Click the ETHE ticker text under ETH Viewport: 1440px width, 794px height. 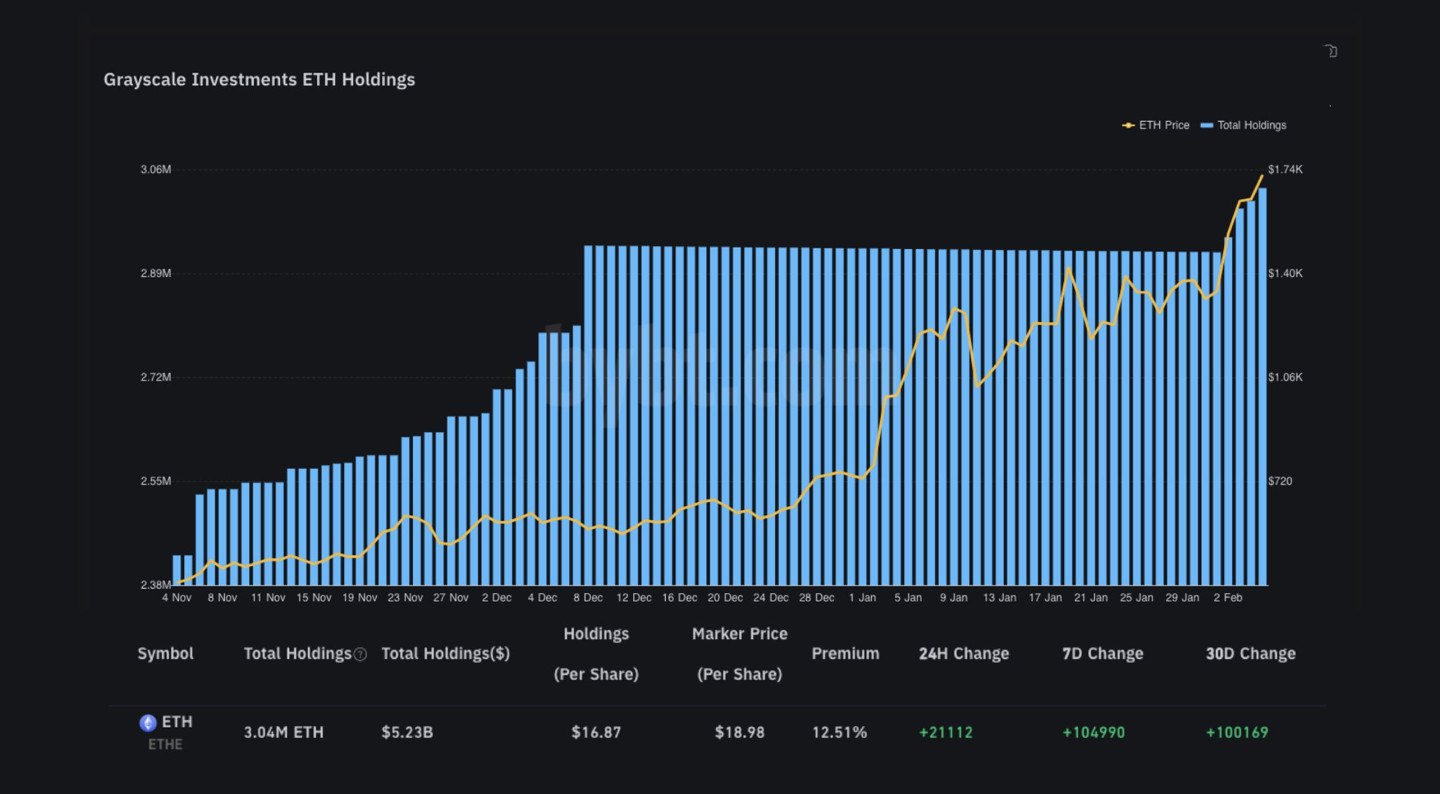pos(166,744)
